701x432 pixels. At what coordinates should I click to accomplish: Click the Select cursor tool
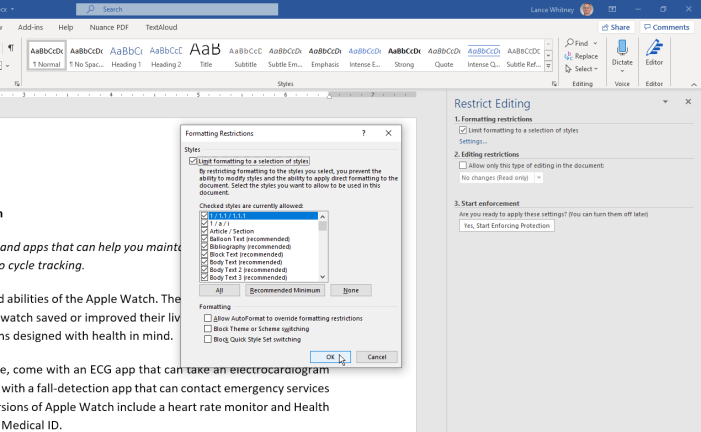pyautogui.click(x=581, y=68)
